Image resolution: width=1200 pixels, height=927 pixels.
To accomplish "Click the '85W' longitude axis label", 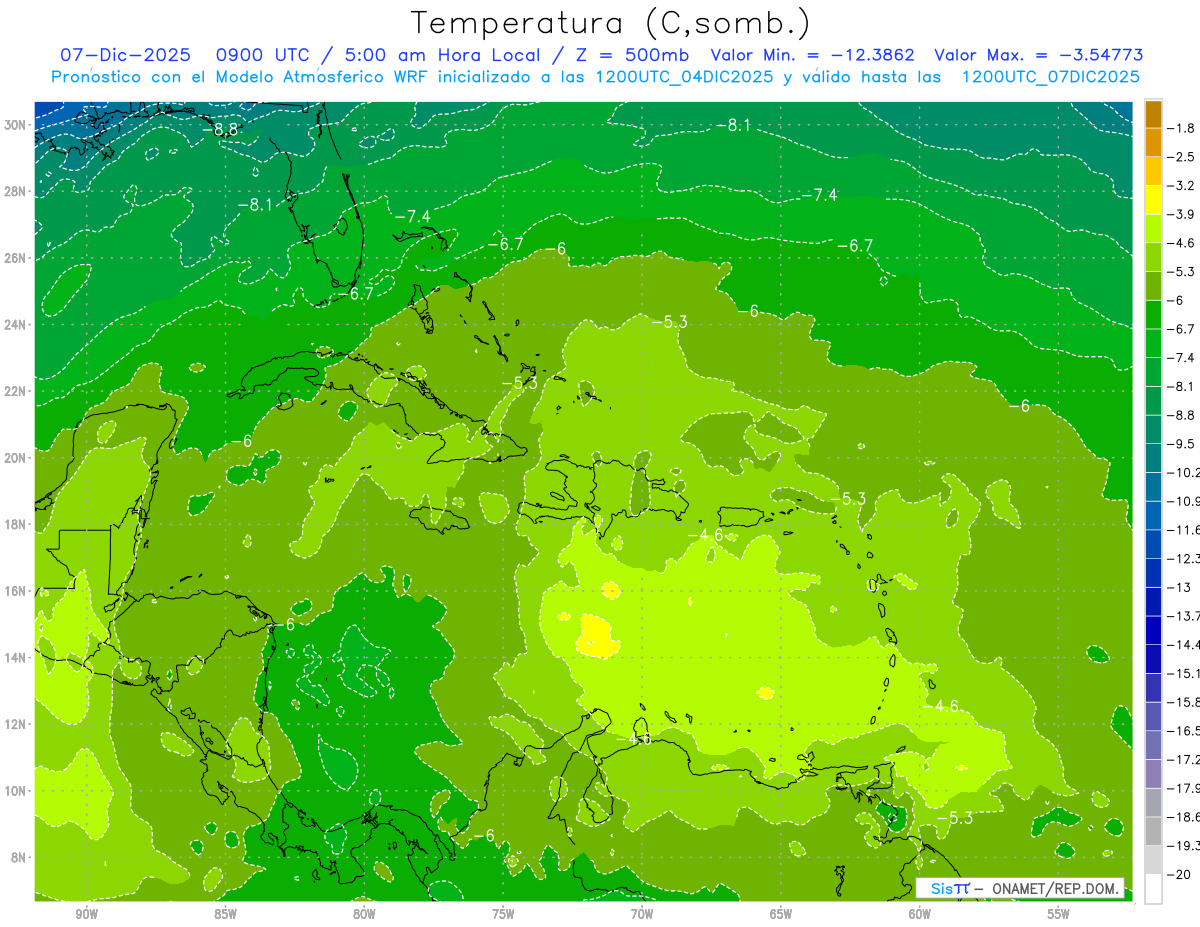I will tap(225, 914).
